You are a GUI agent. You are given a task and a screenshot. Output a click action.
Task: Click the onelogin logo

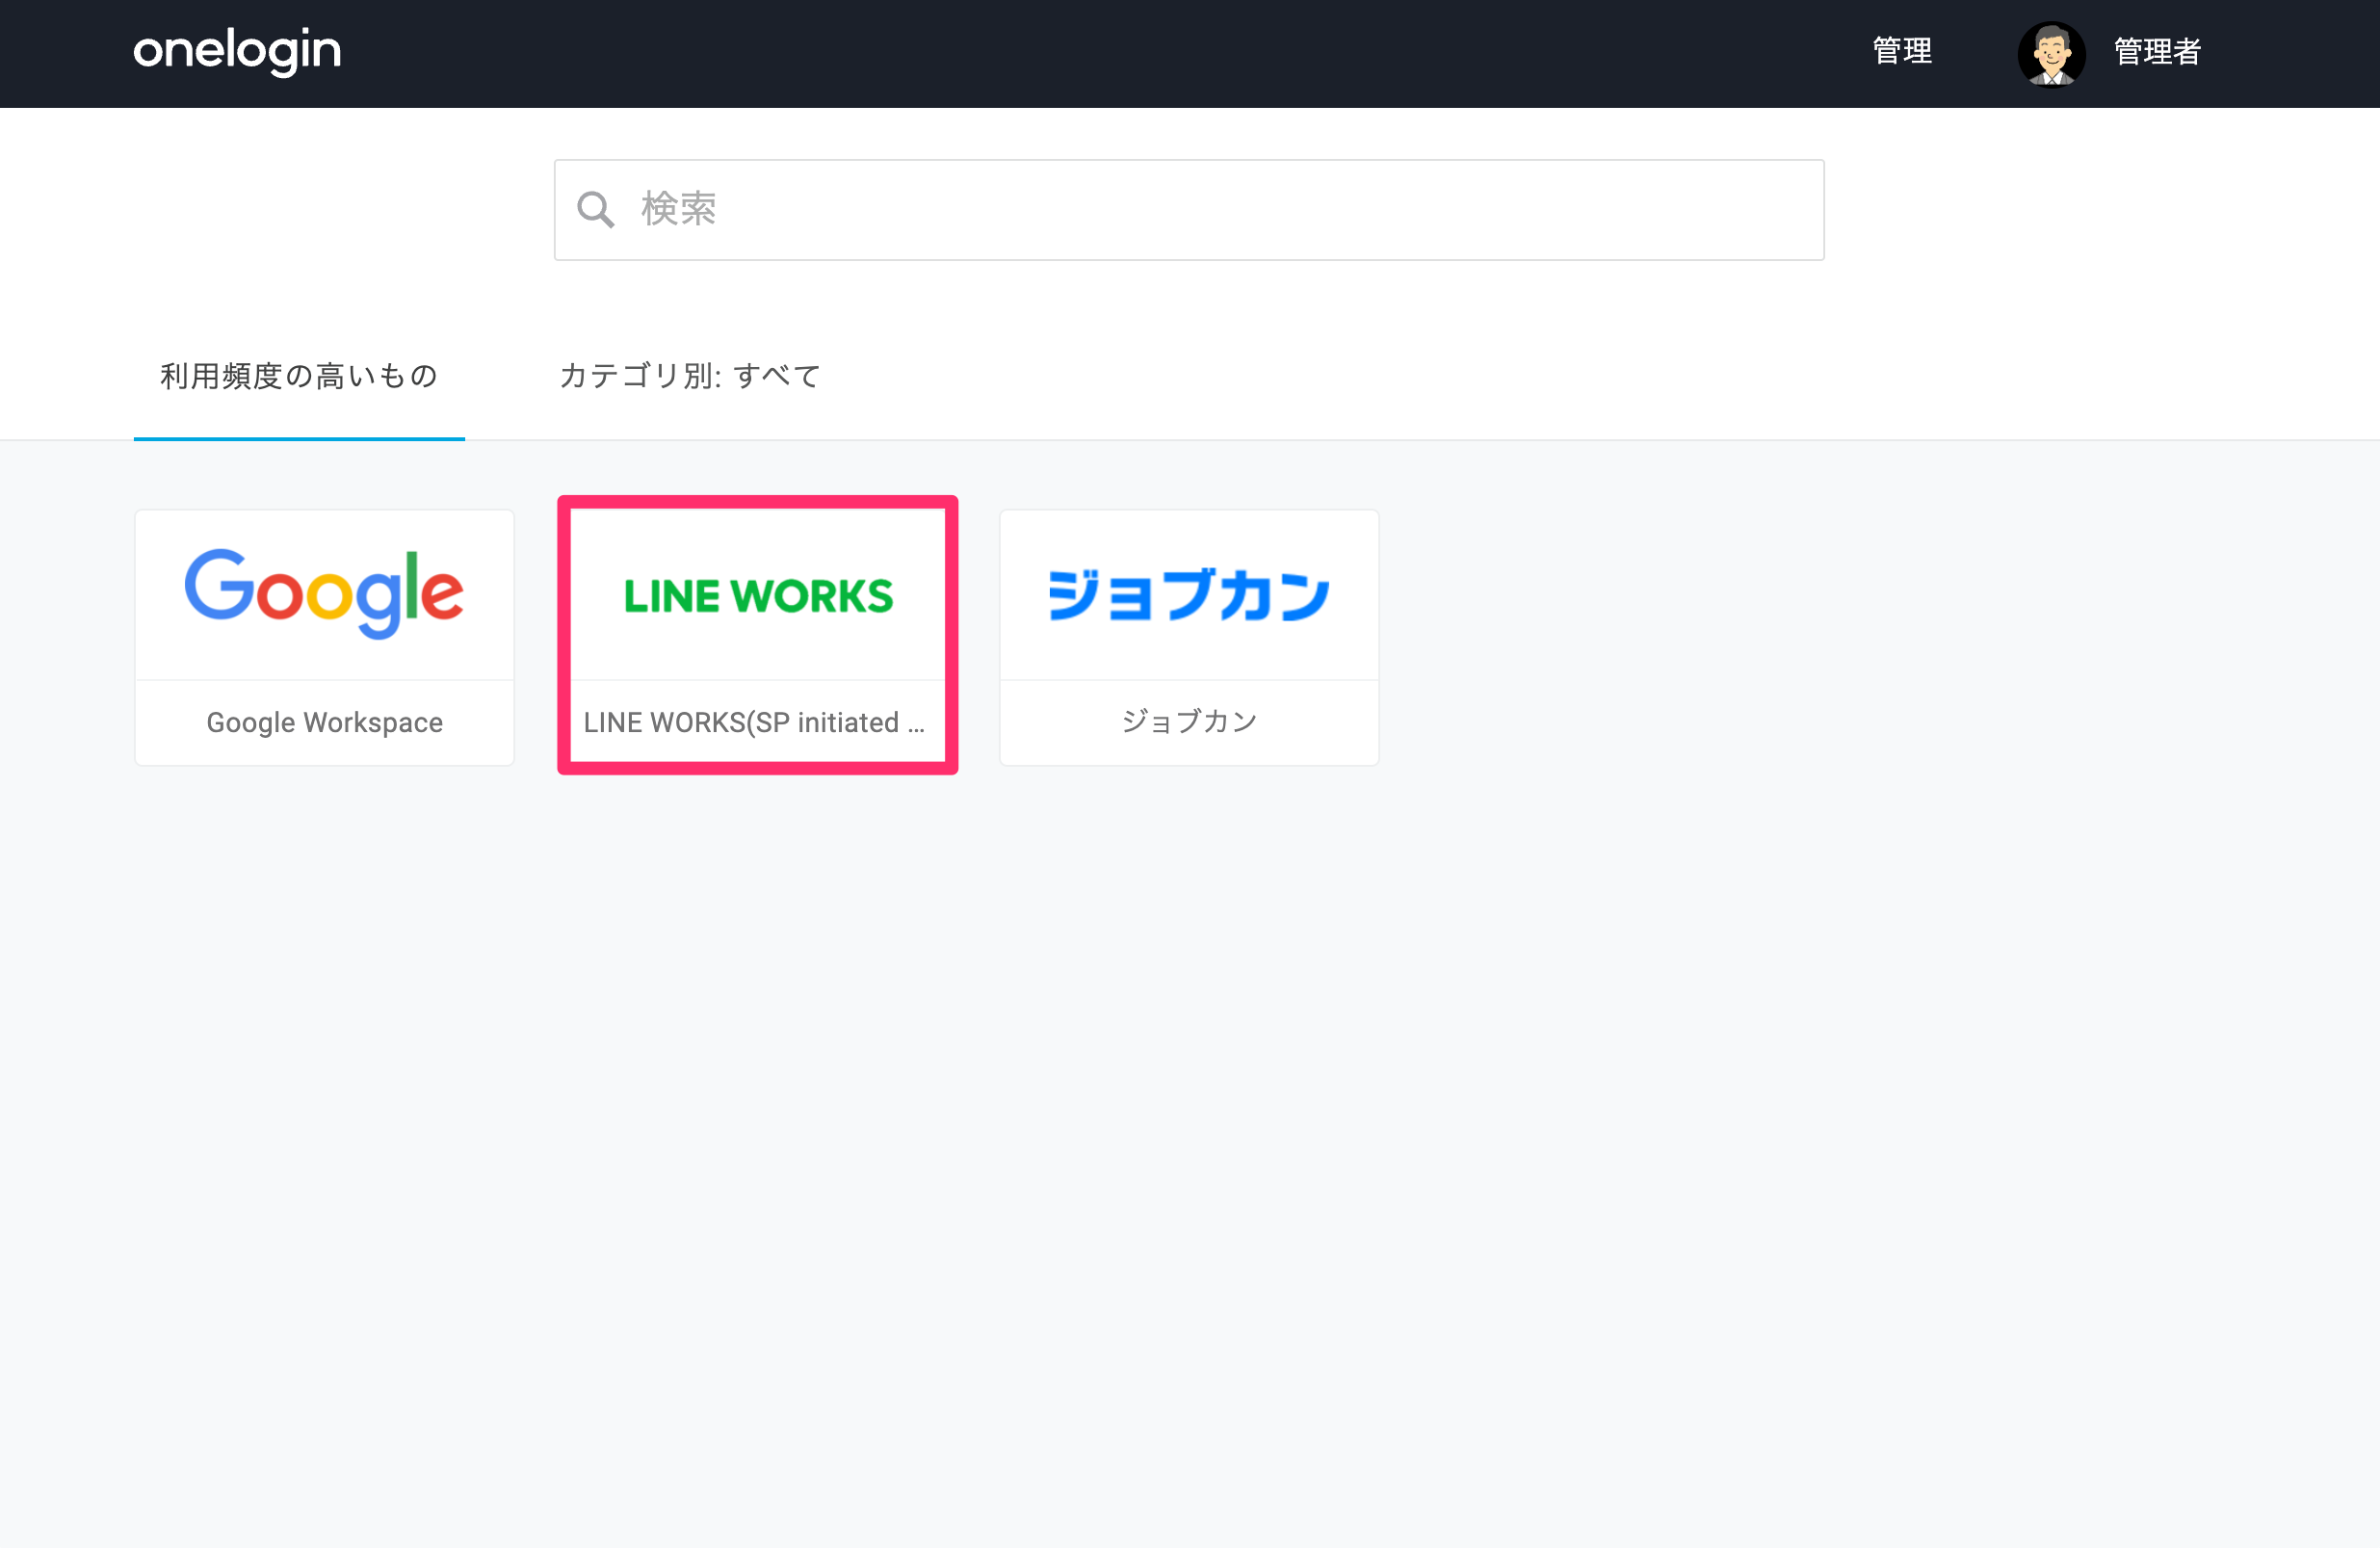coord(237,51)
